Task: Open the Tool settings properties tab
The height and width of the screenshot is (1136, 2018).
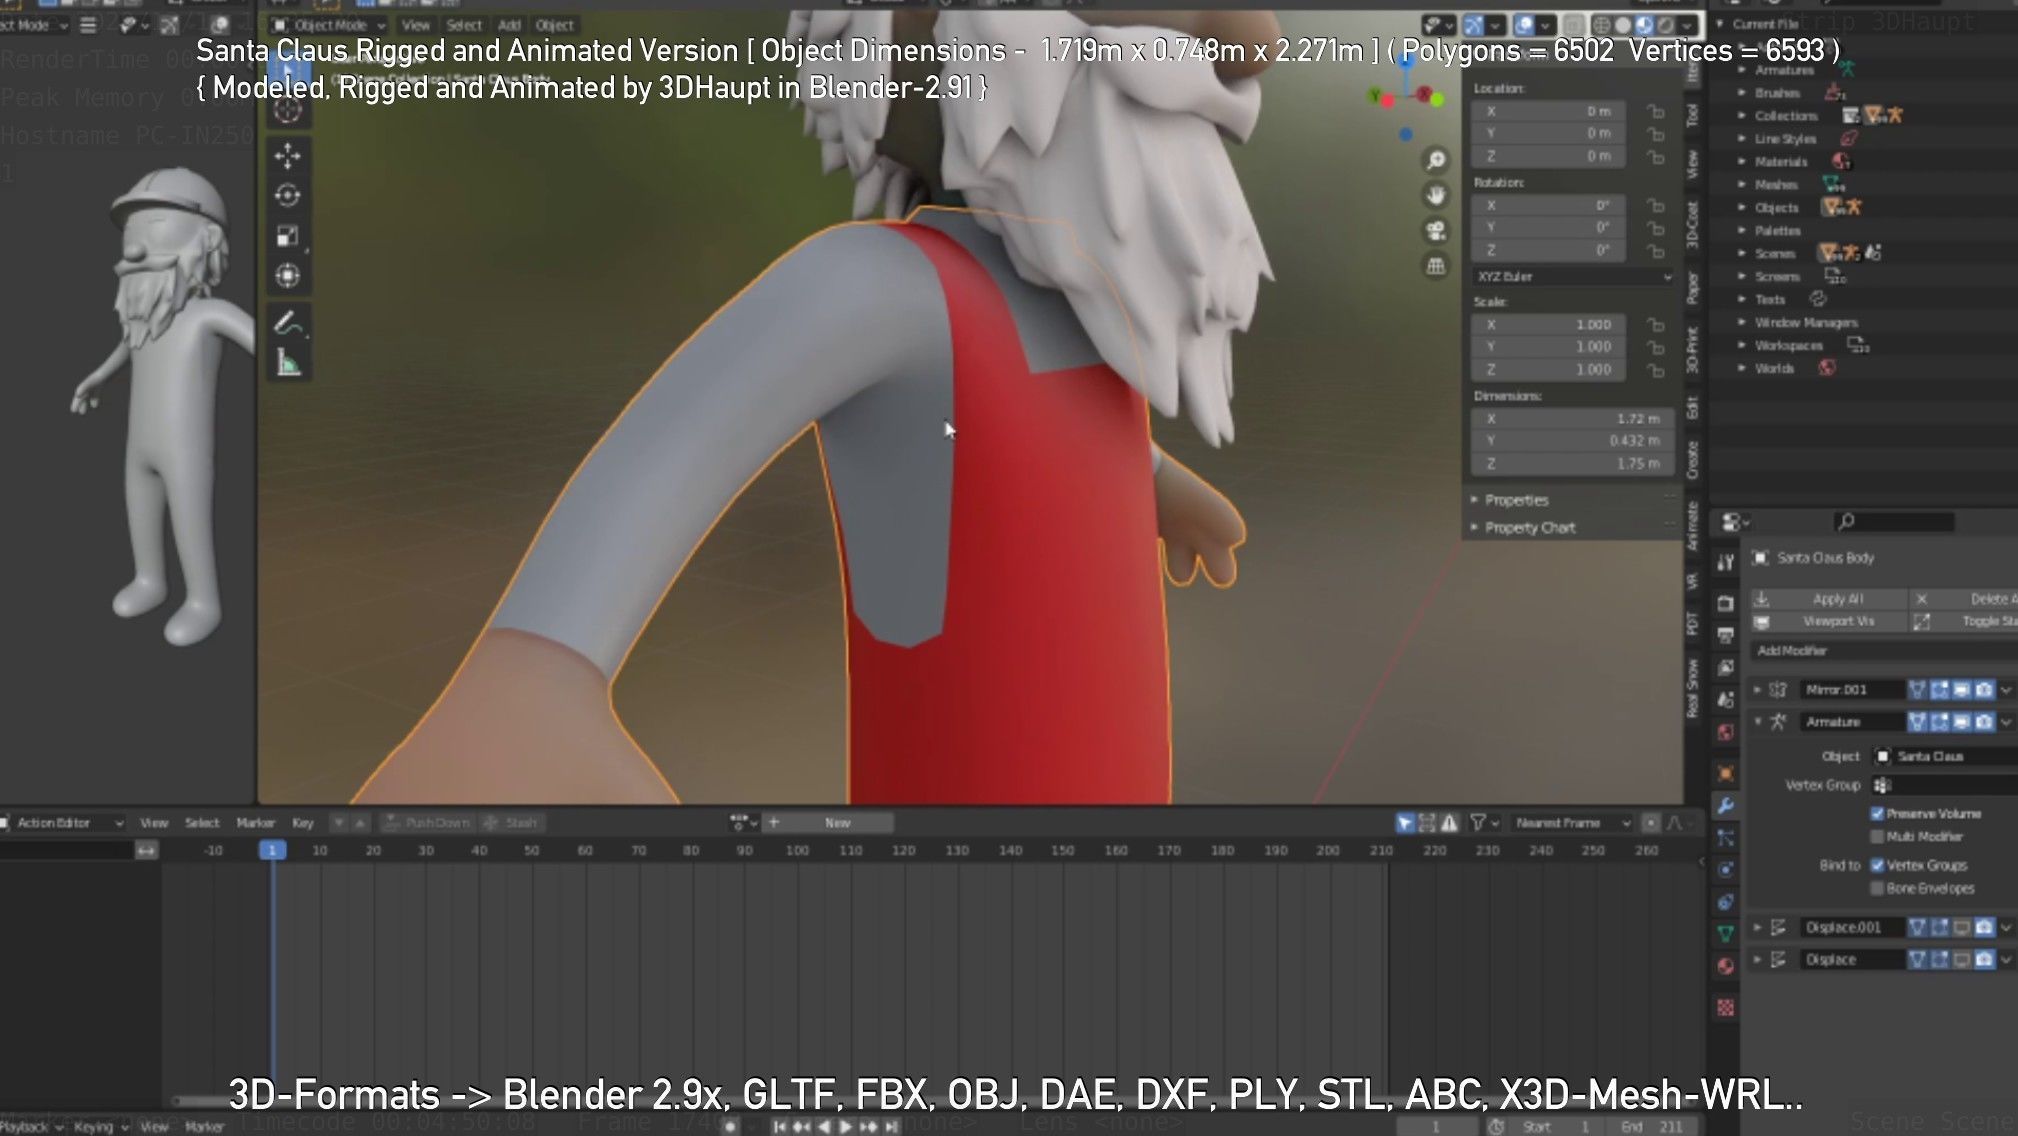Action: (x=1726, y=563)
